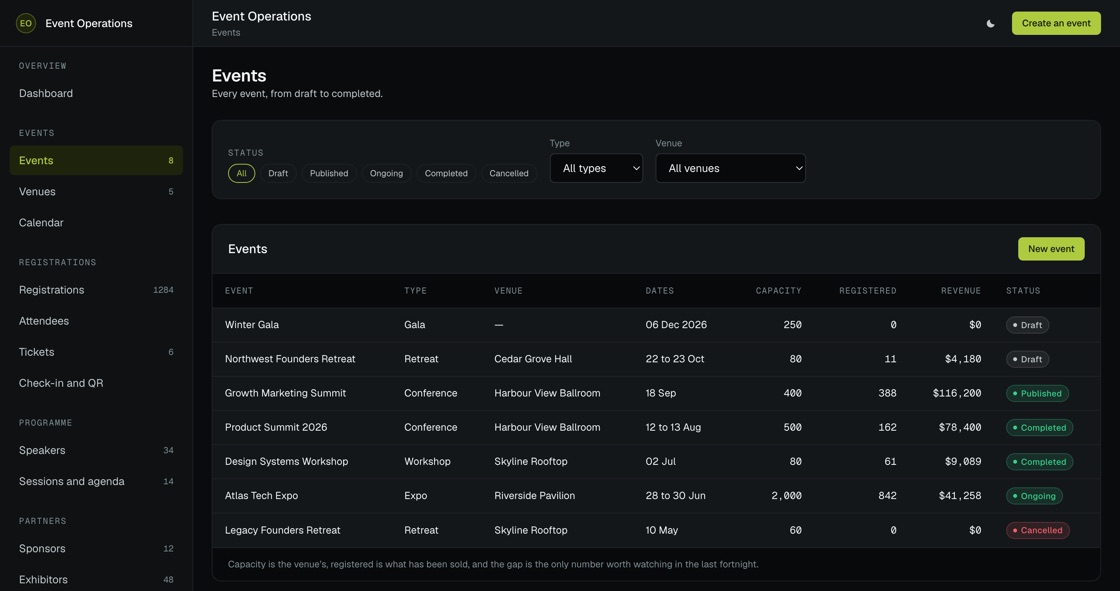Filter events by Ongoing status
This screenshot has height=591, width=1120.
coord(386,174)
